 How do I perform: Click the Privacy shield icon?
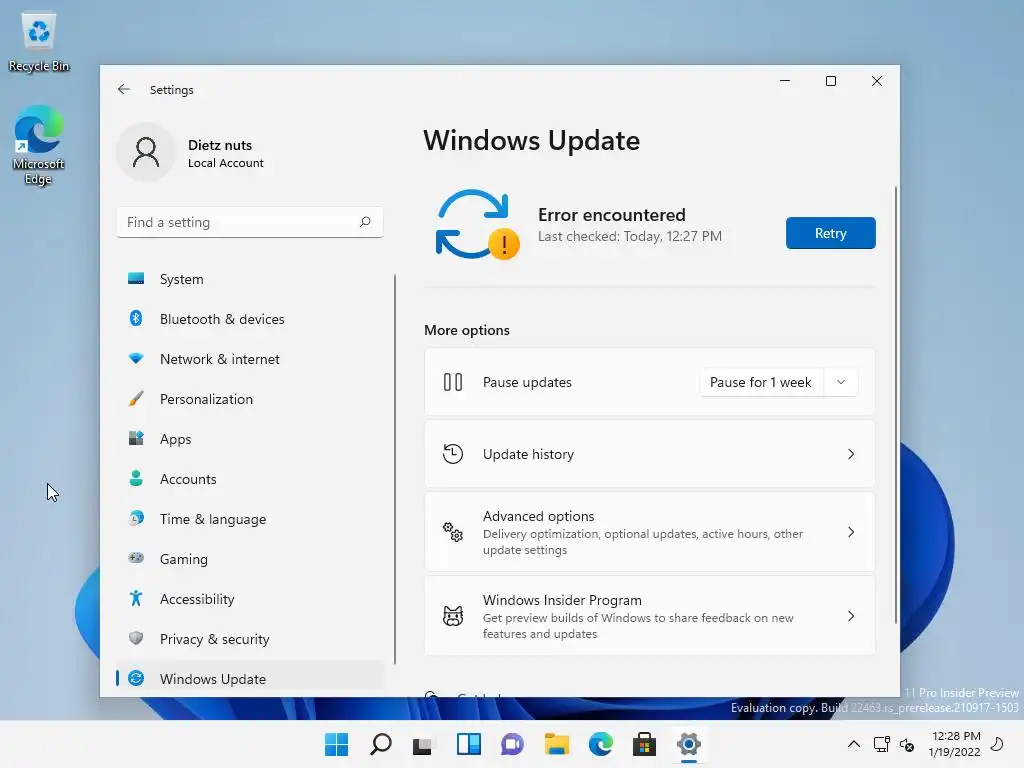(x=136, y=638)
